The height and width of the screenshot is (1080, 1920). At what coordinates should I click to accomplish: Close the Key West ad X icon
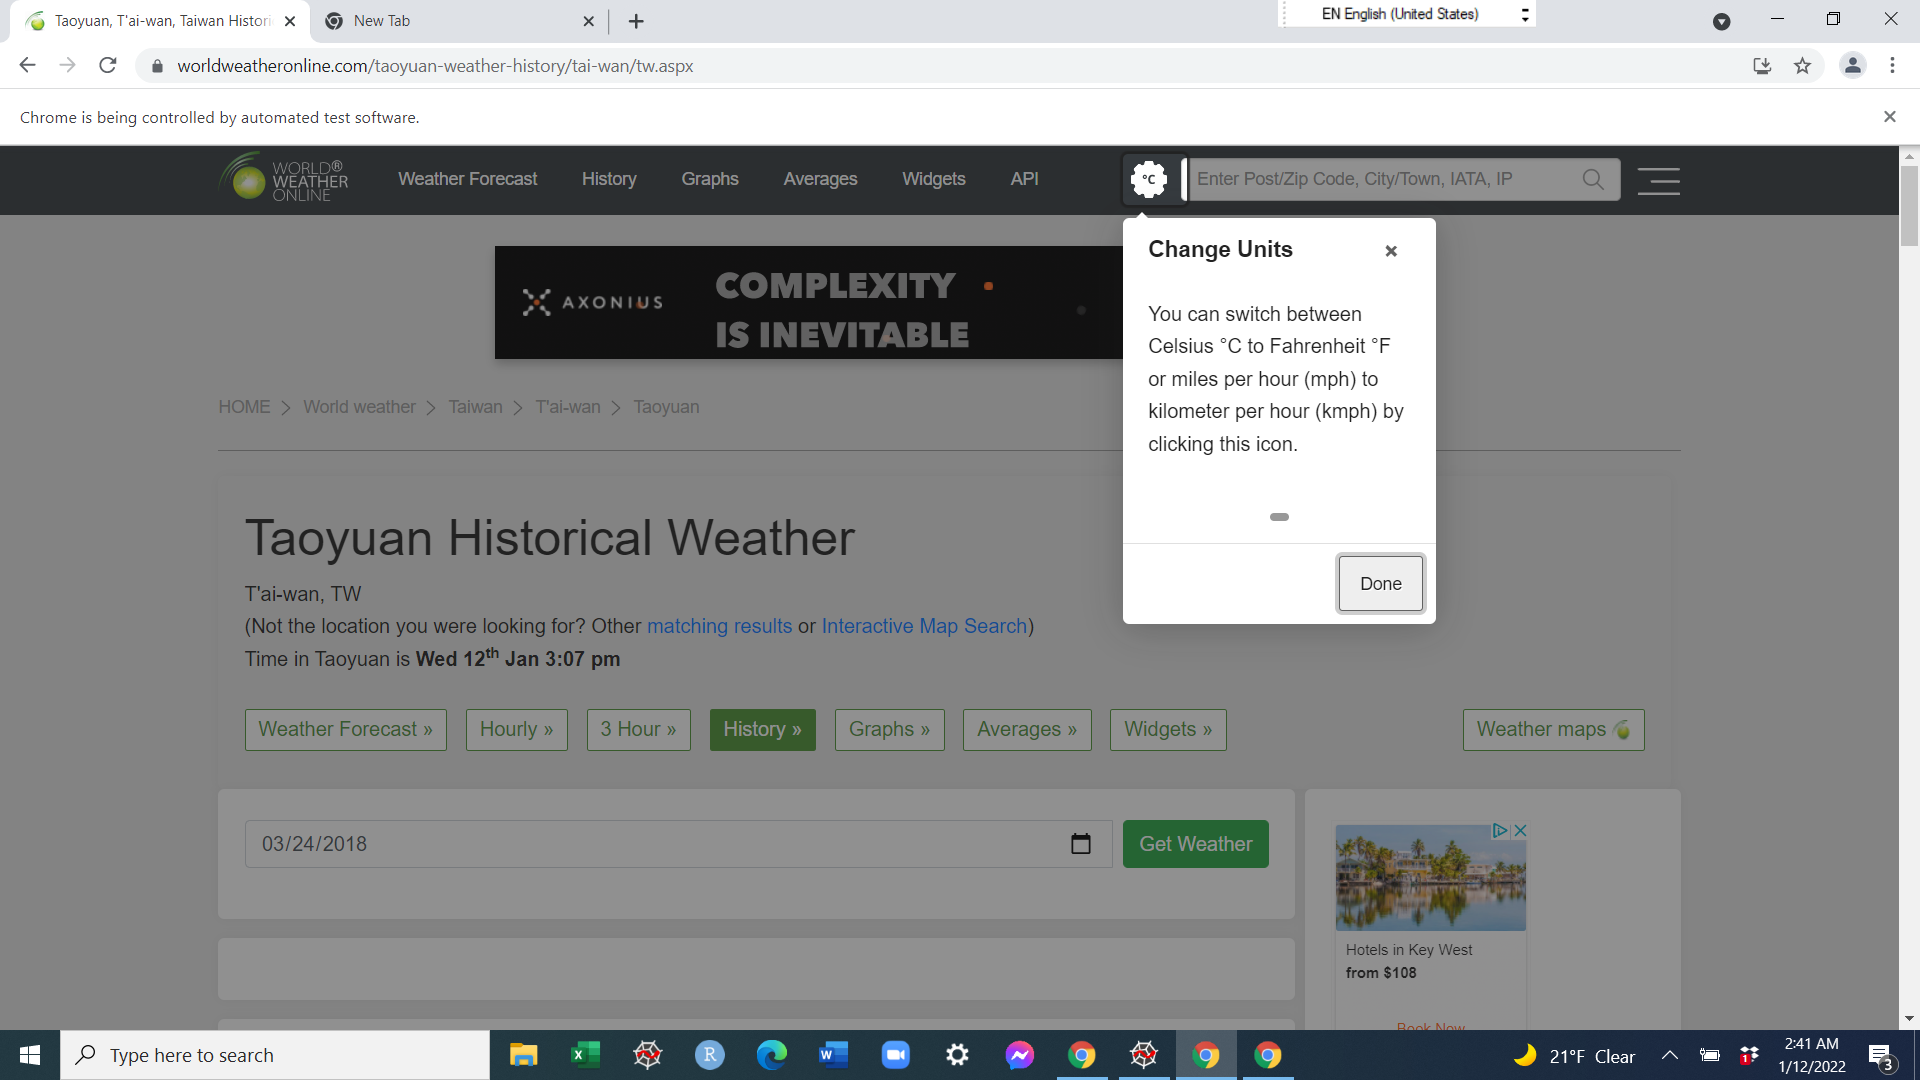1520,831
